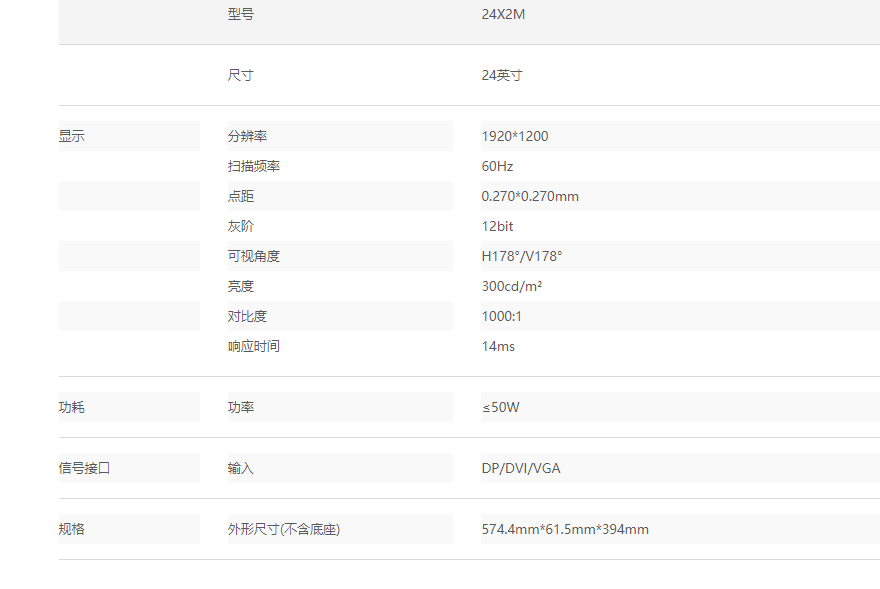880x589 pixels.
Task: Click the '功耗' category heading
Action: pos(72,407)
